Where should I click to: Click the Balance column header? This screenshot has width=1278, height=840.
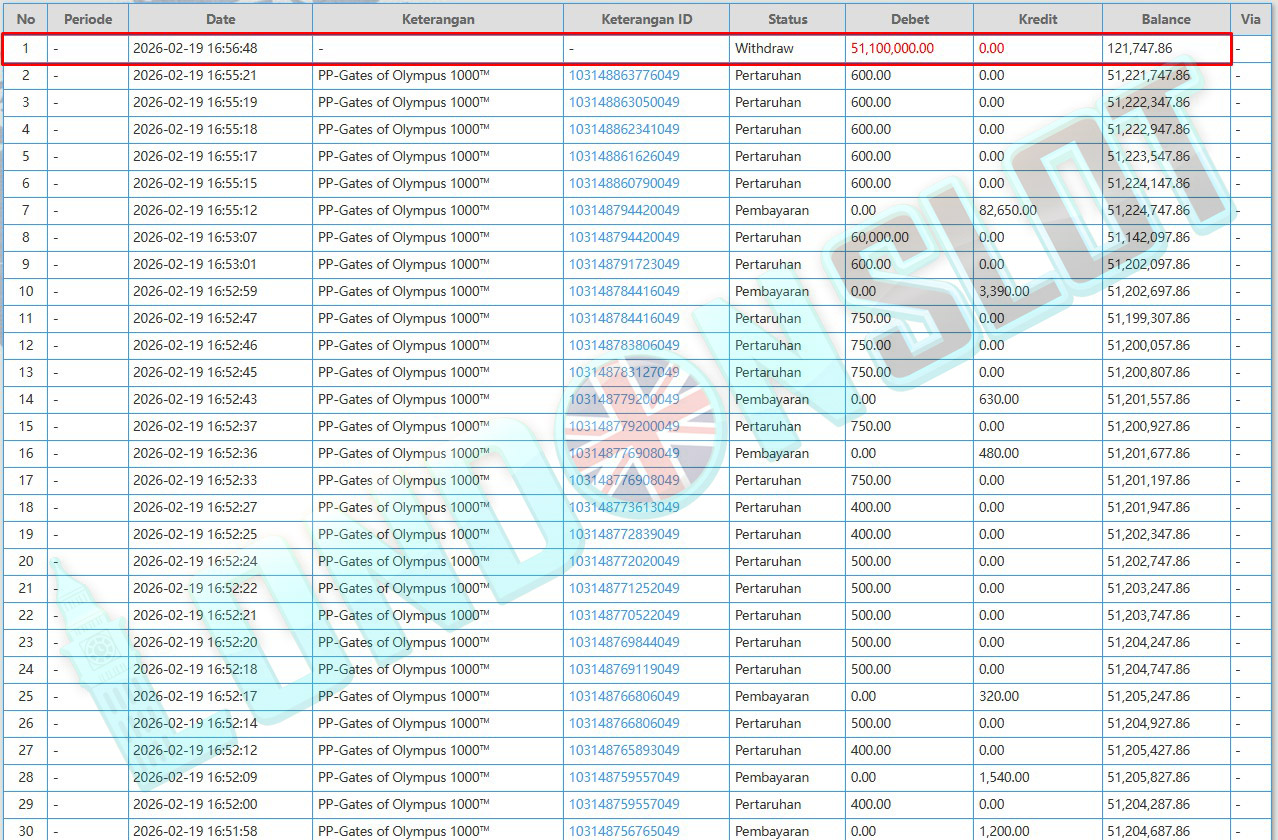[1166, 19]
